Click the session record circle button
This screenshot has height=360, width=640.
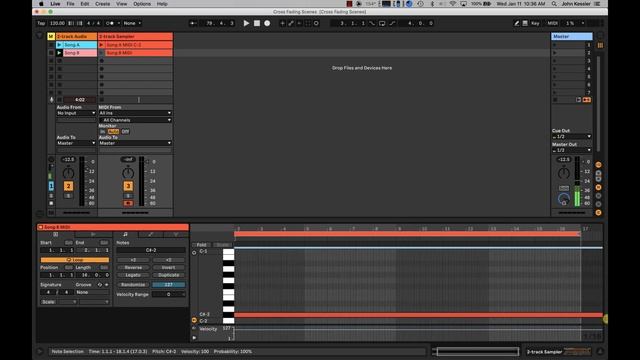[316, 23]
